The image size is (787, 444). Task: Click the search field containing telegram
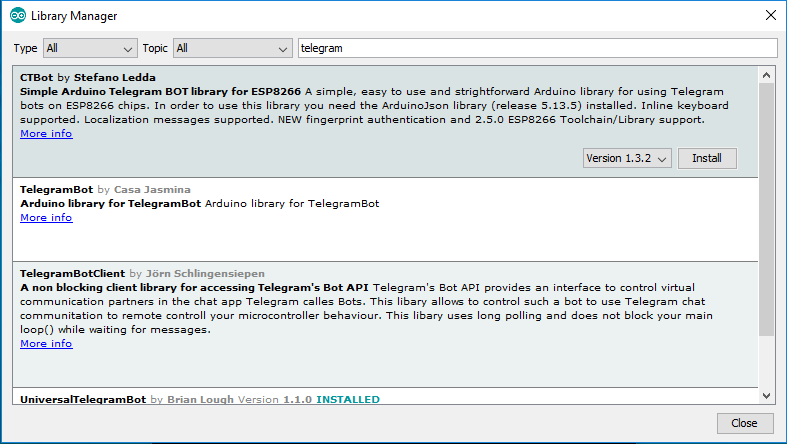pos(538,48)
